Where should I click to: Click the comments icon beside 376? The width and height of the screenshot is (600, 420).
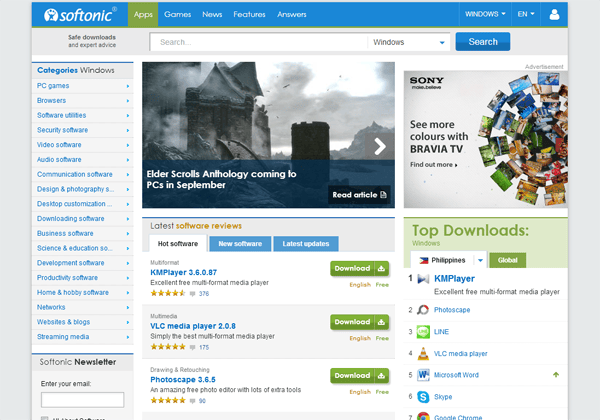click(x=192, y=294)
